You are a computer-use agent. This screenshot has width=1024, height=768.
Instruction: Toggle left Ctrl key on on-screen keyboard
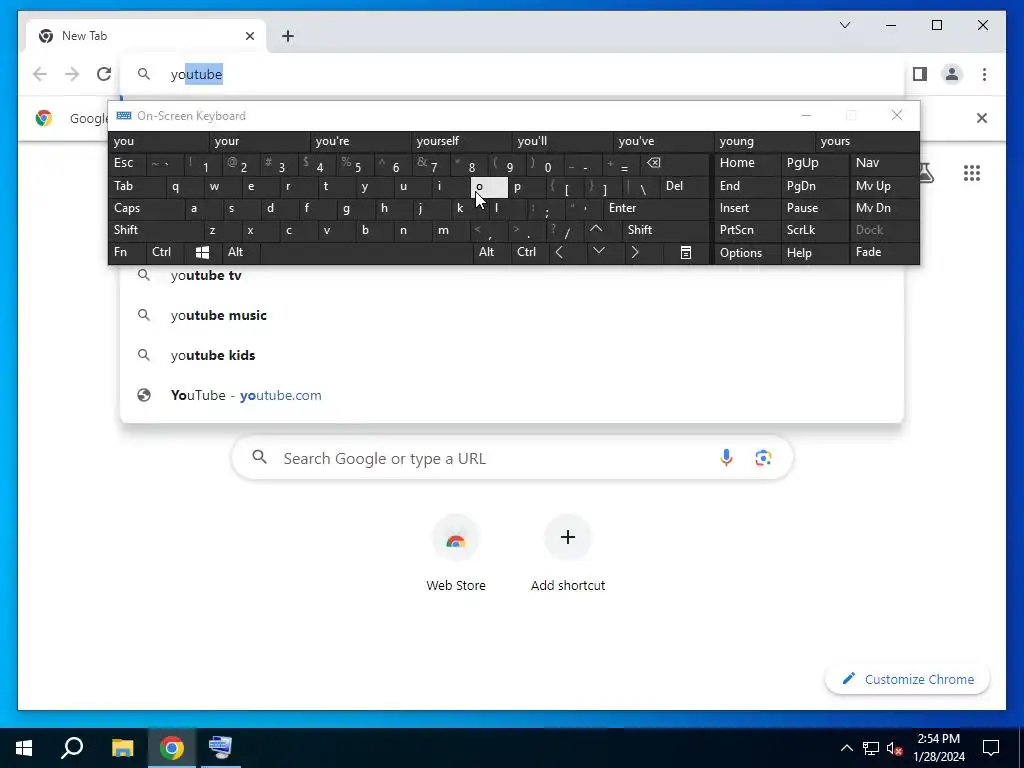[165, 252]
